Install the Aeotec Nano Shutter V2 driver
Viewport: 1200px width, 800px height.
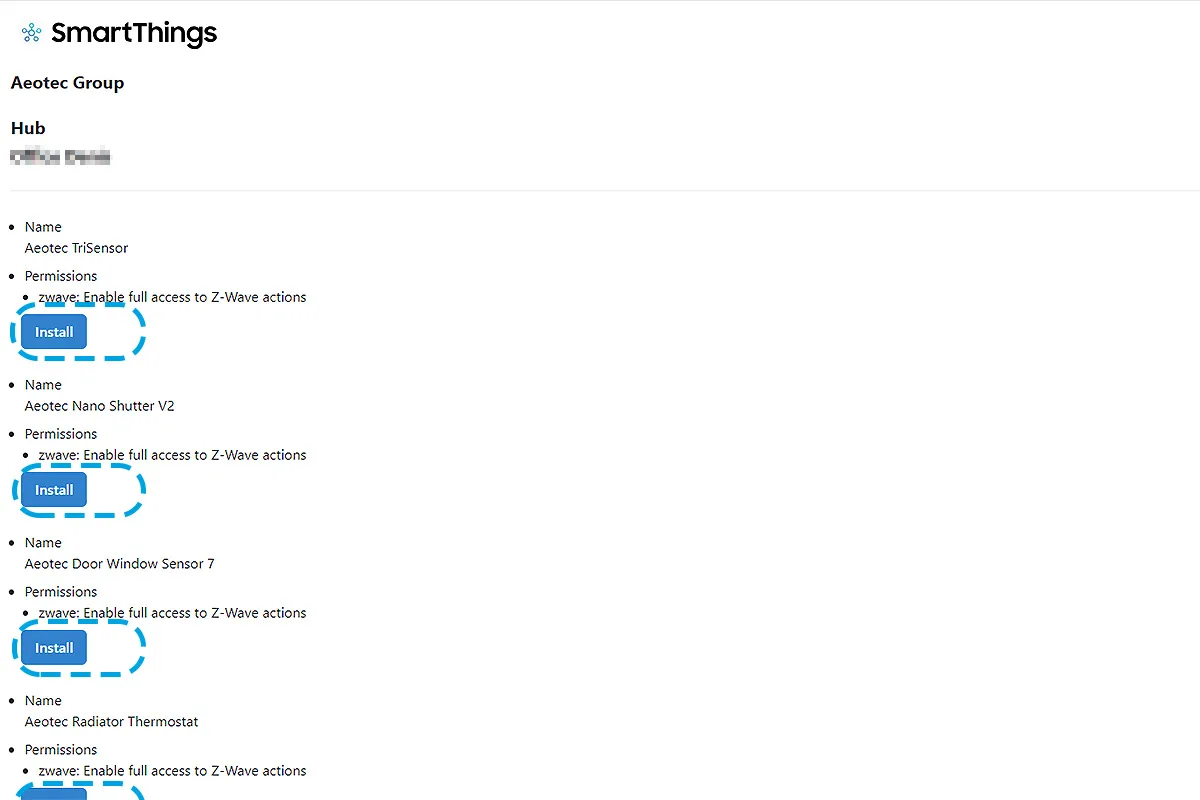pos(53,489)
